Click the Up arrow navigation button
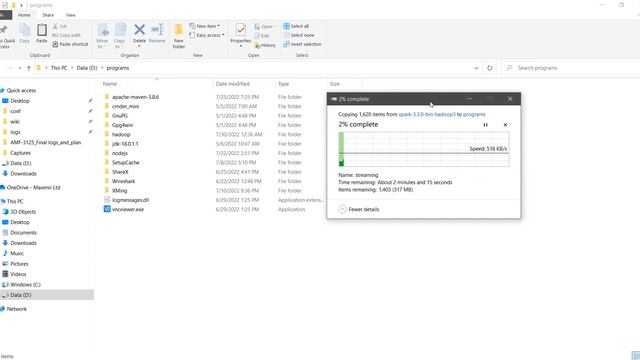 coord(29,68)
